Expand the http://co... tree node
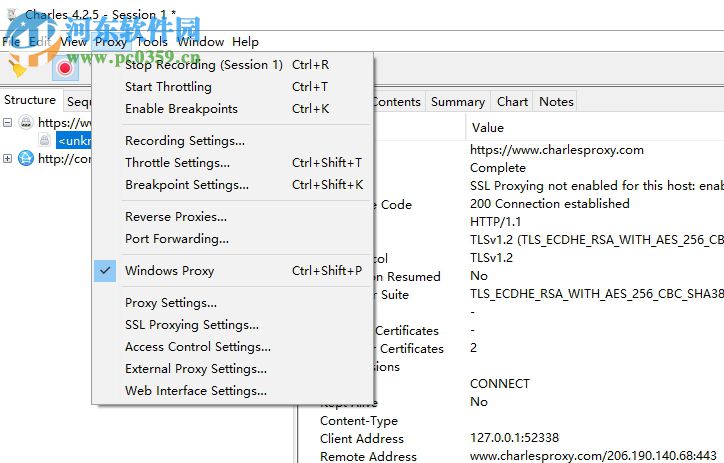 pos(7,159)
